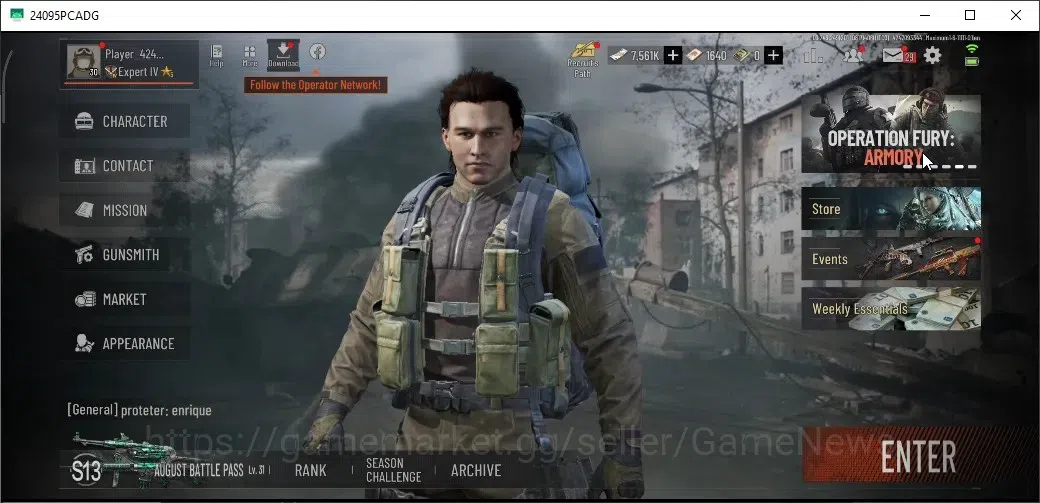
Task: Open the Events banner
Action: click(891, 259)
